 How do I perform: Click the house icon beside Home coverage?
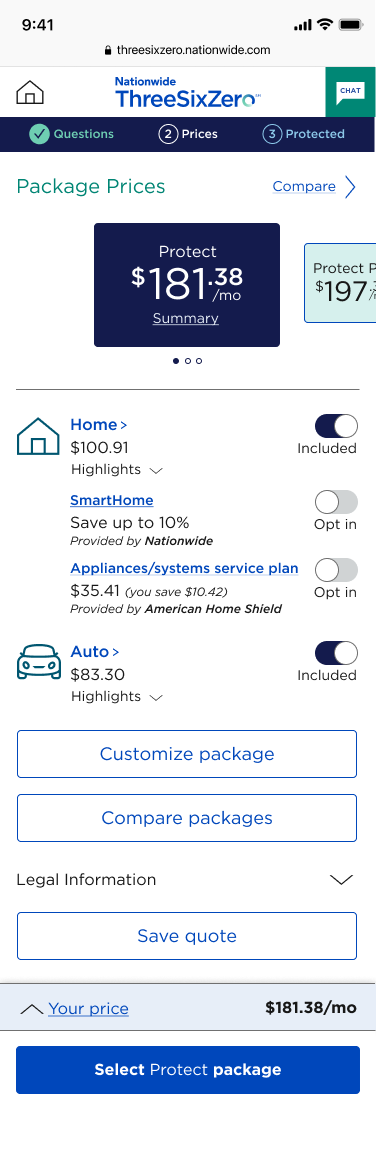pyautogui.click(x=38, y=437)
